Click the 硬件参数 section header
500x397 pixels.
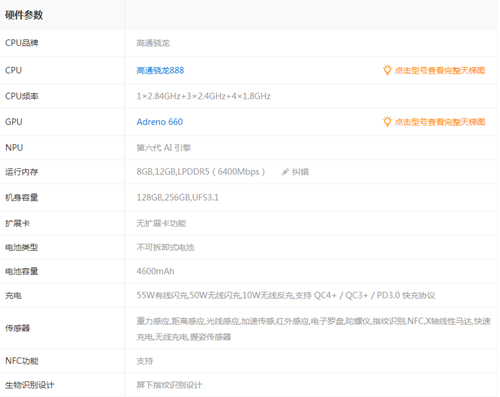(x=24, y=15)
